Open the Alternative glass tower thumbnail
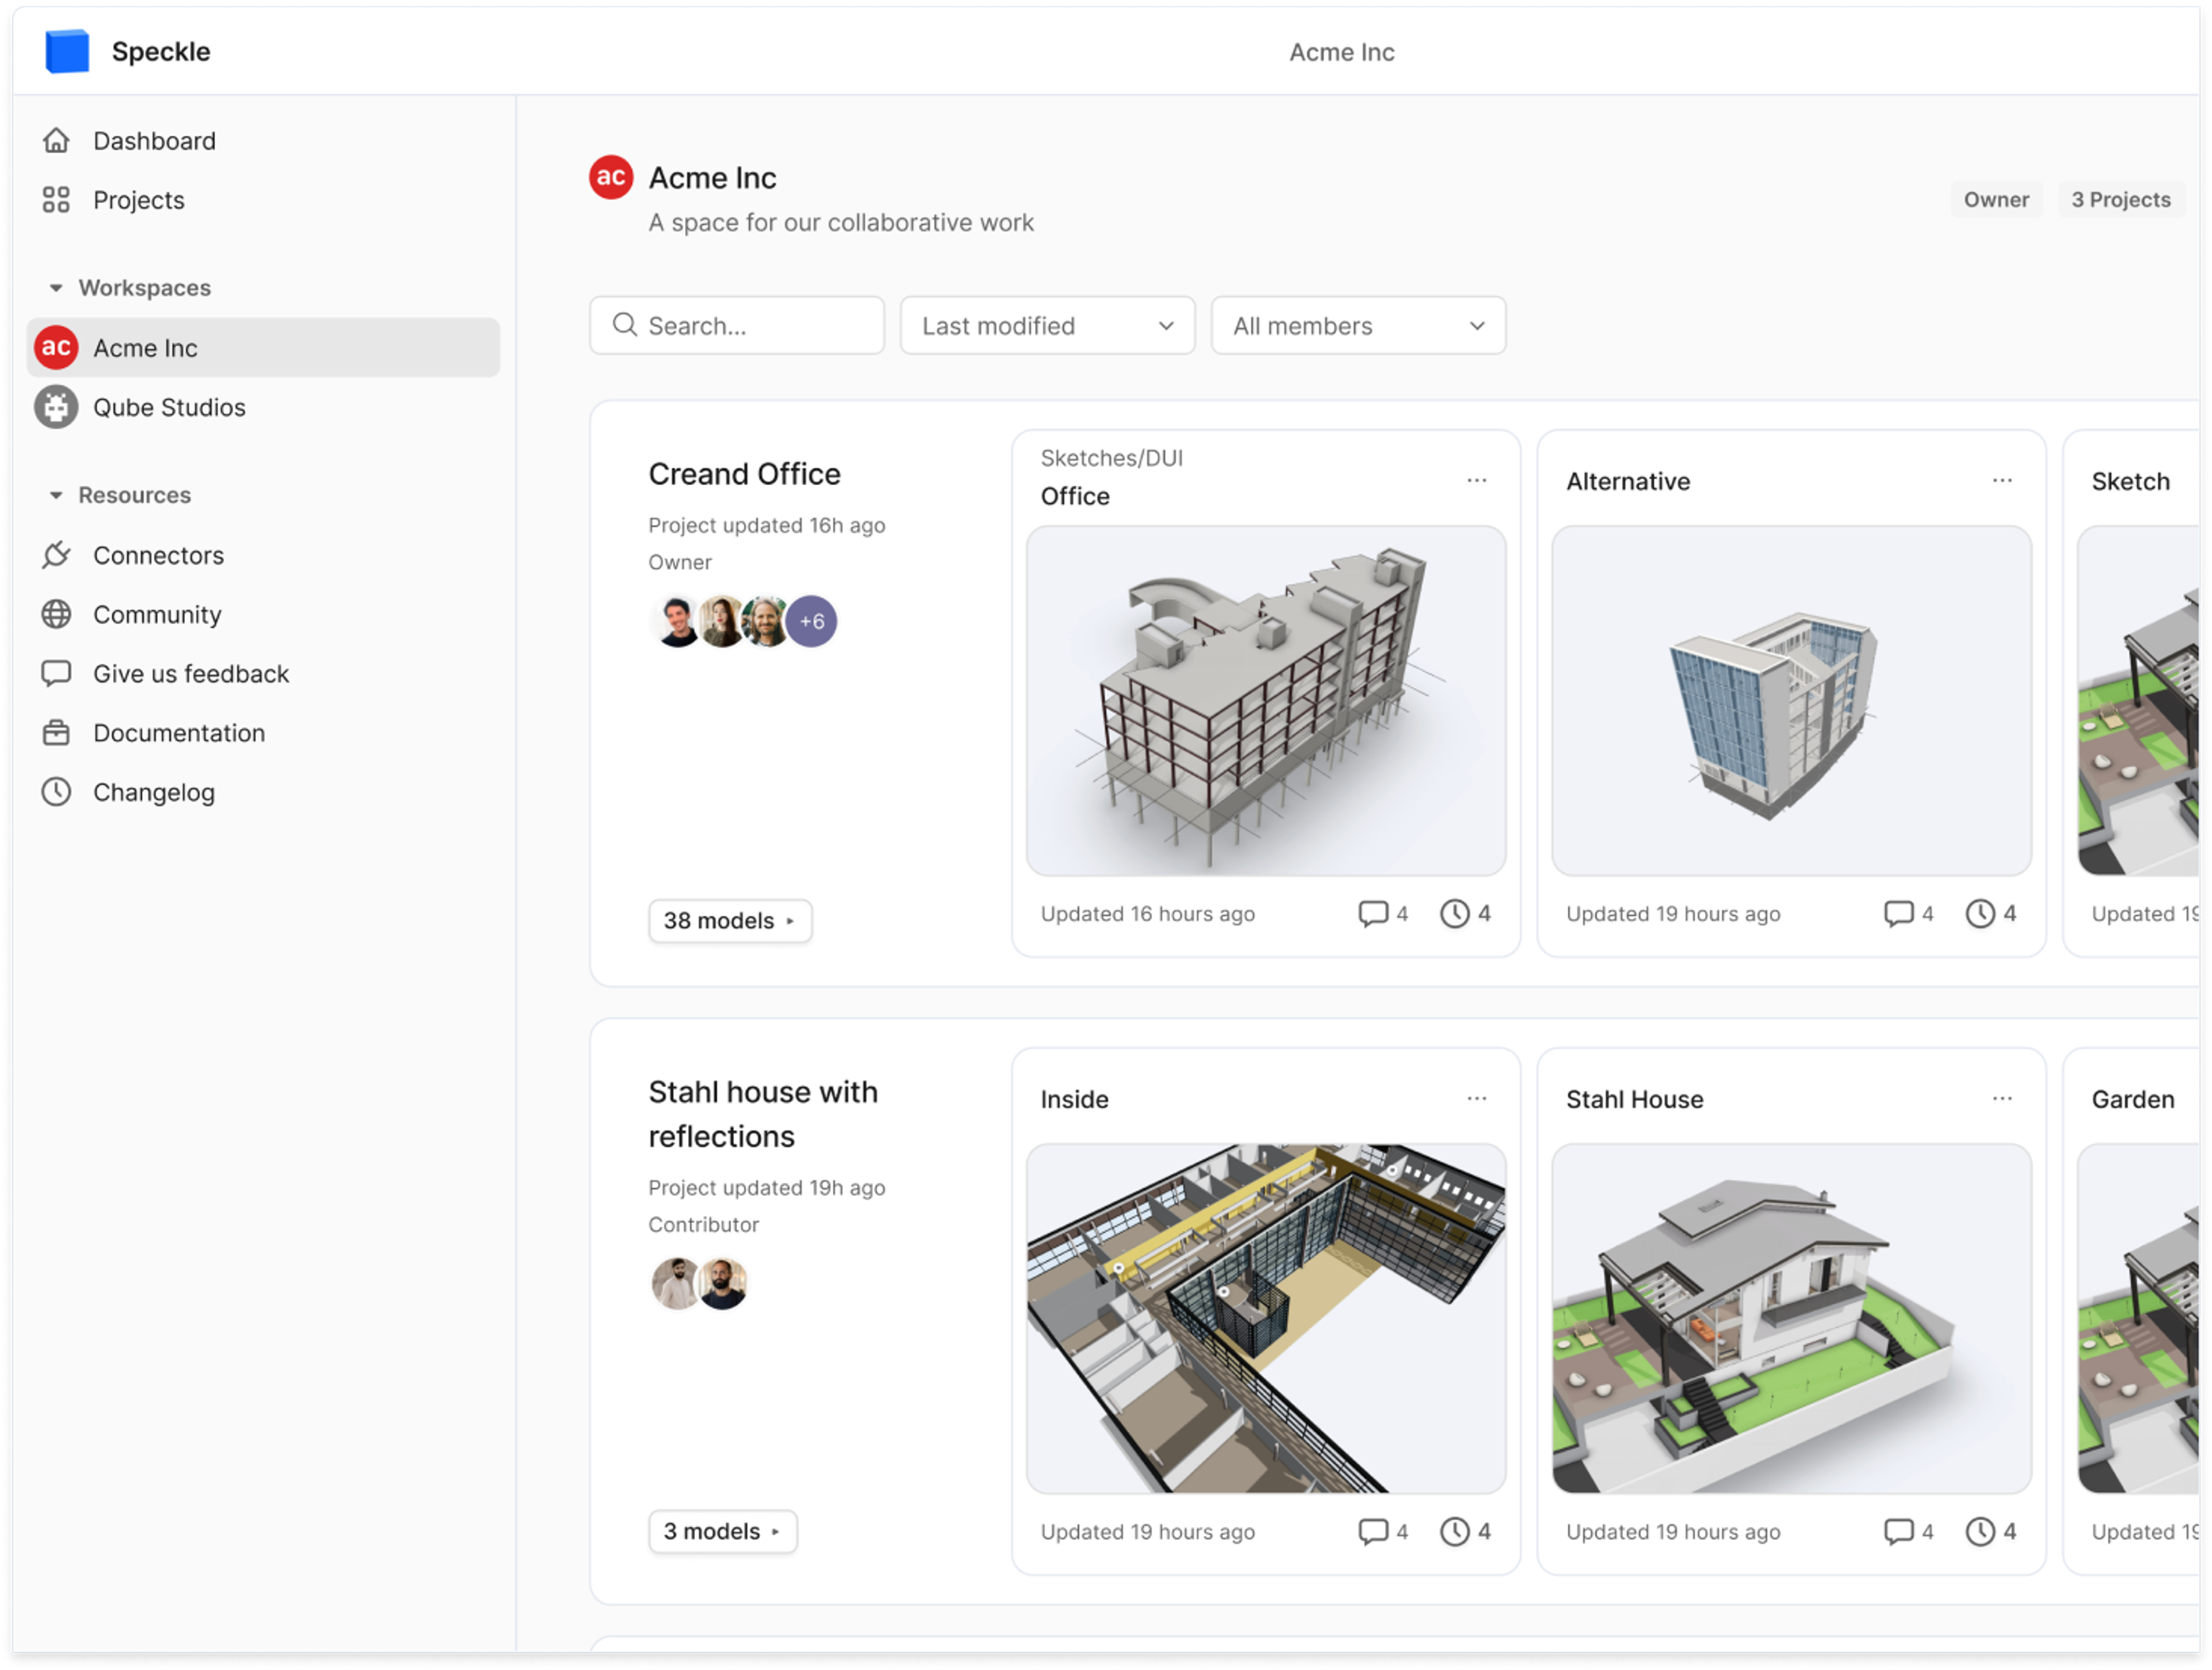The height and width of the screenshot is (1670, 2212). click(1791, 701)
